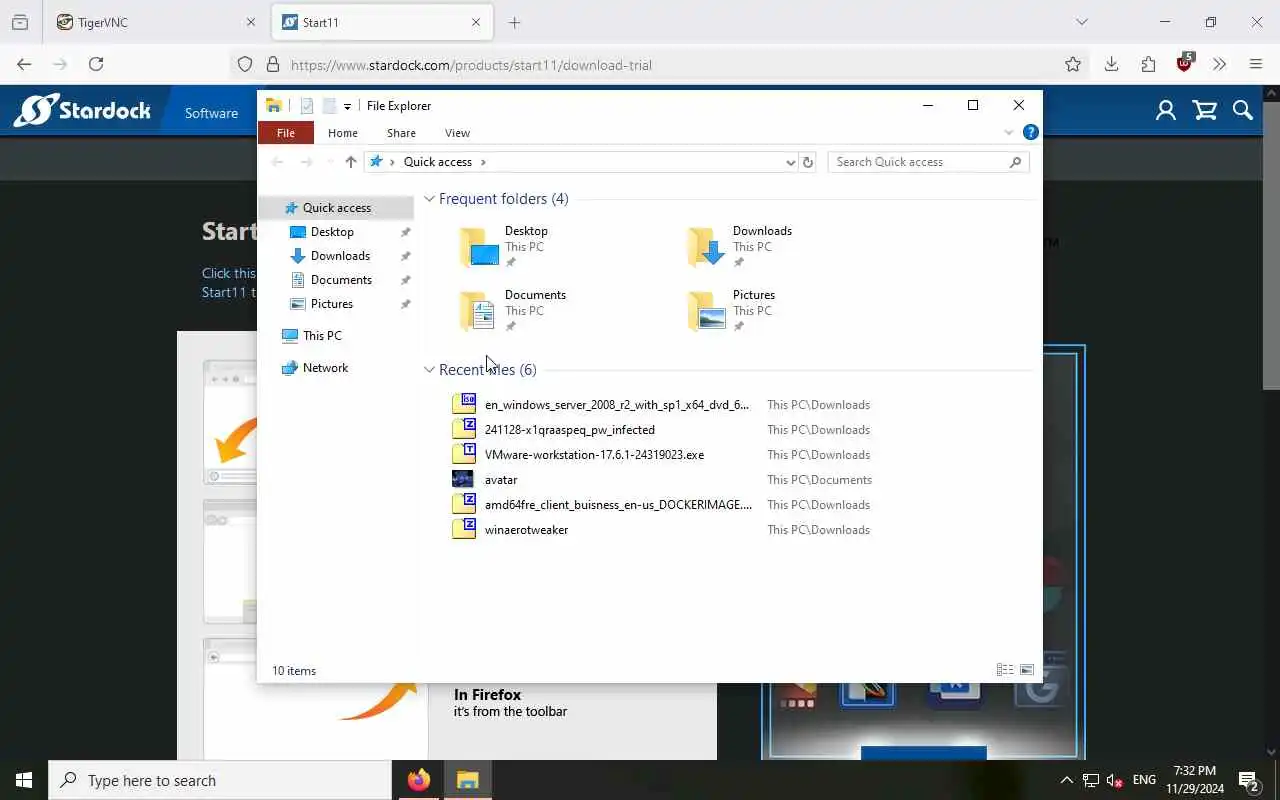Switch to the TigerVNC browser tab

click(x=155, y=22)
